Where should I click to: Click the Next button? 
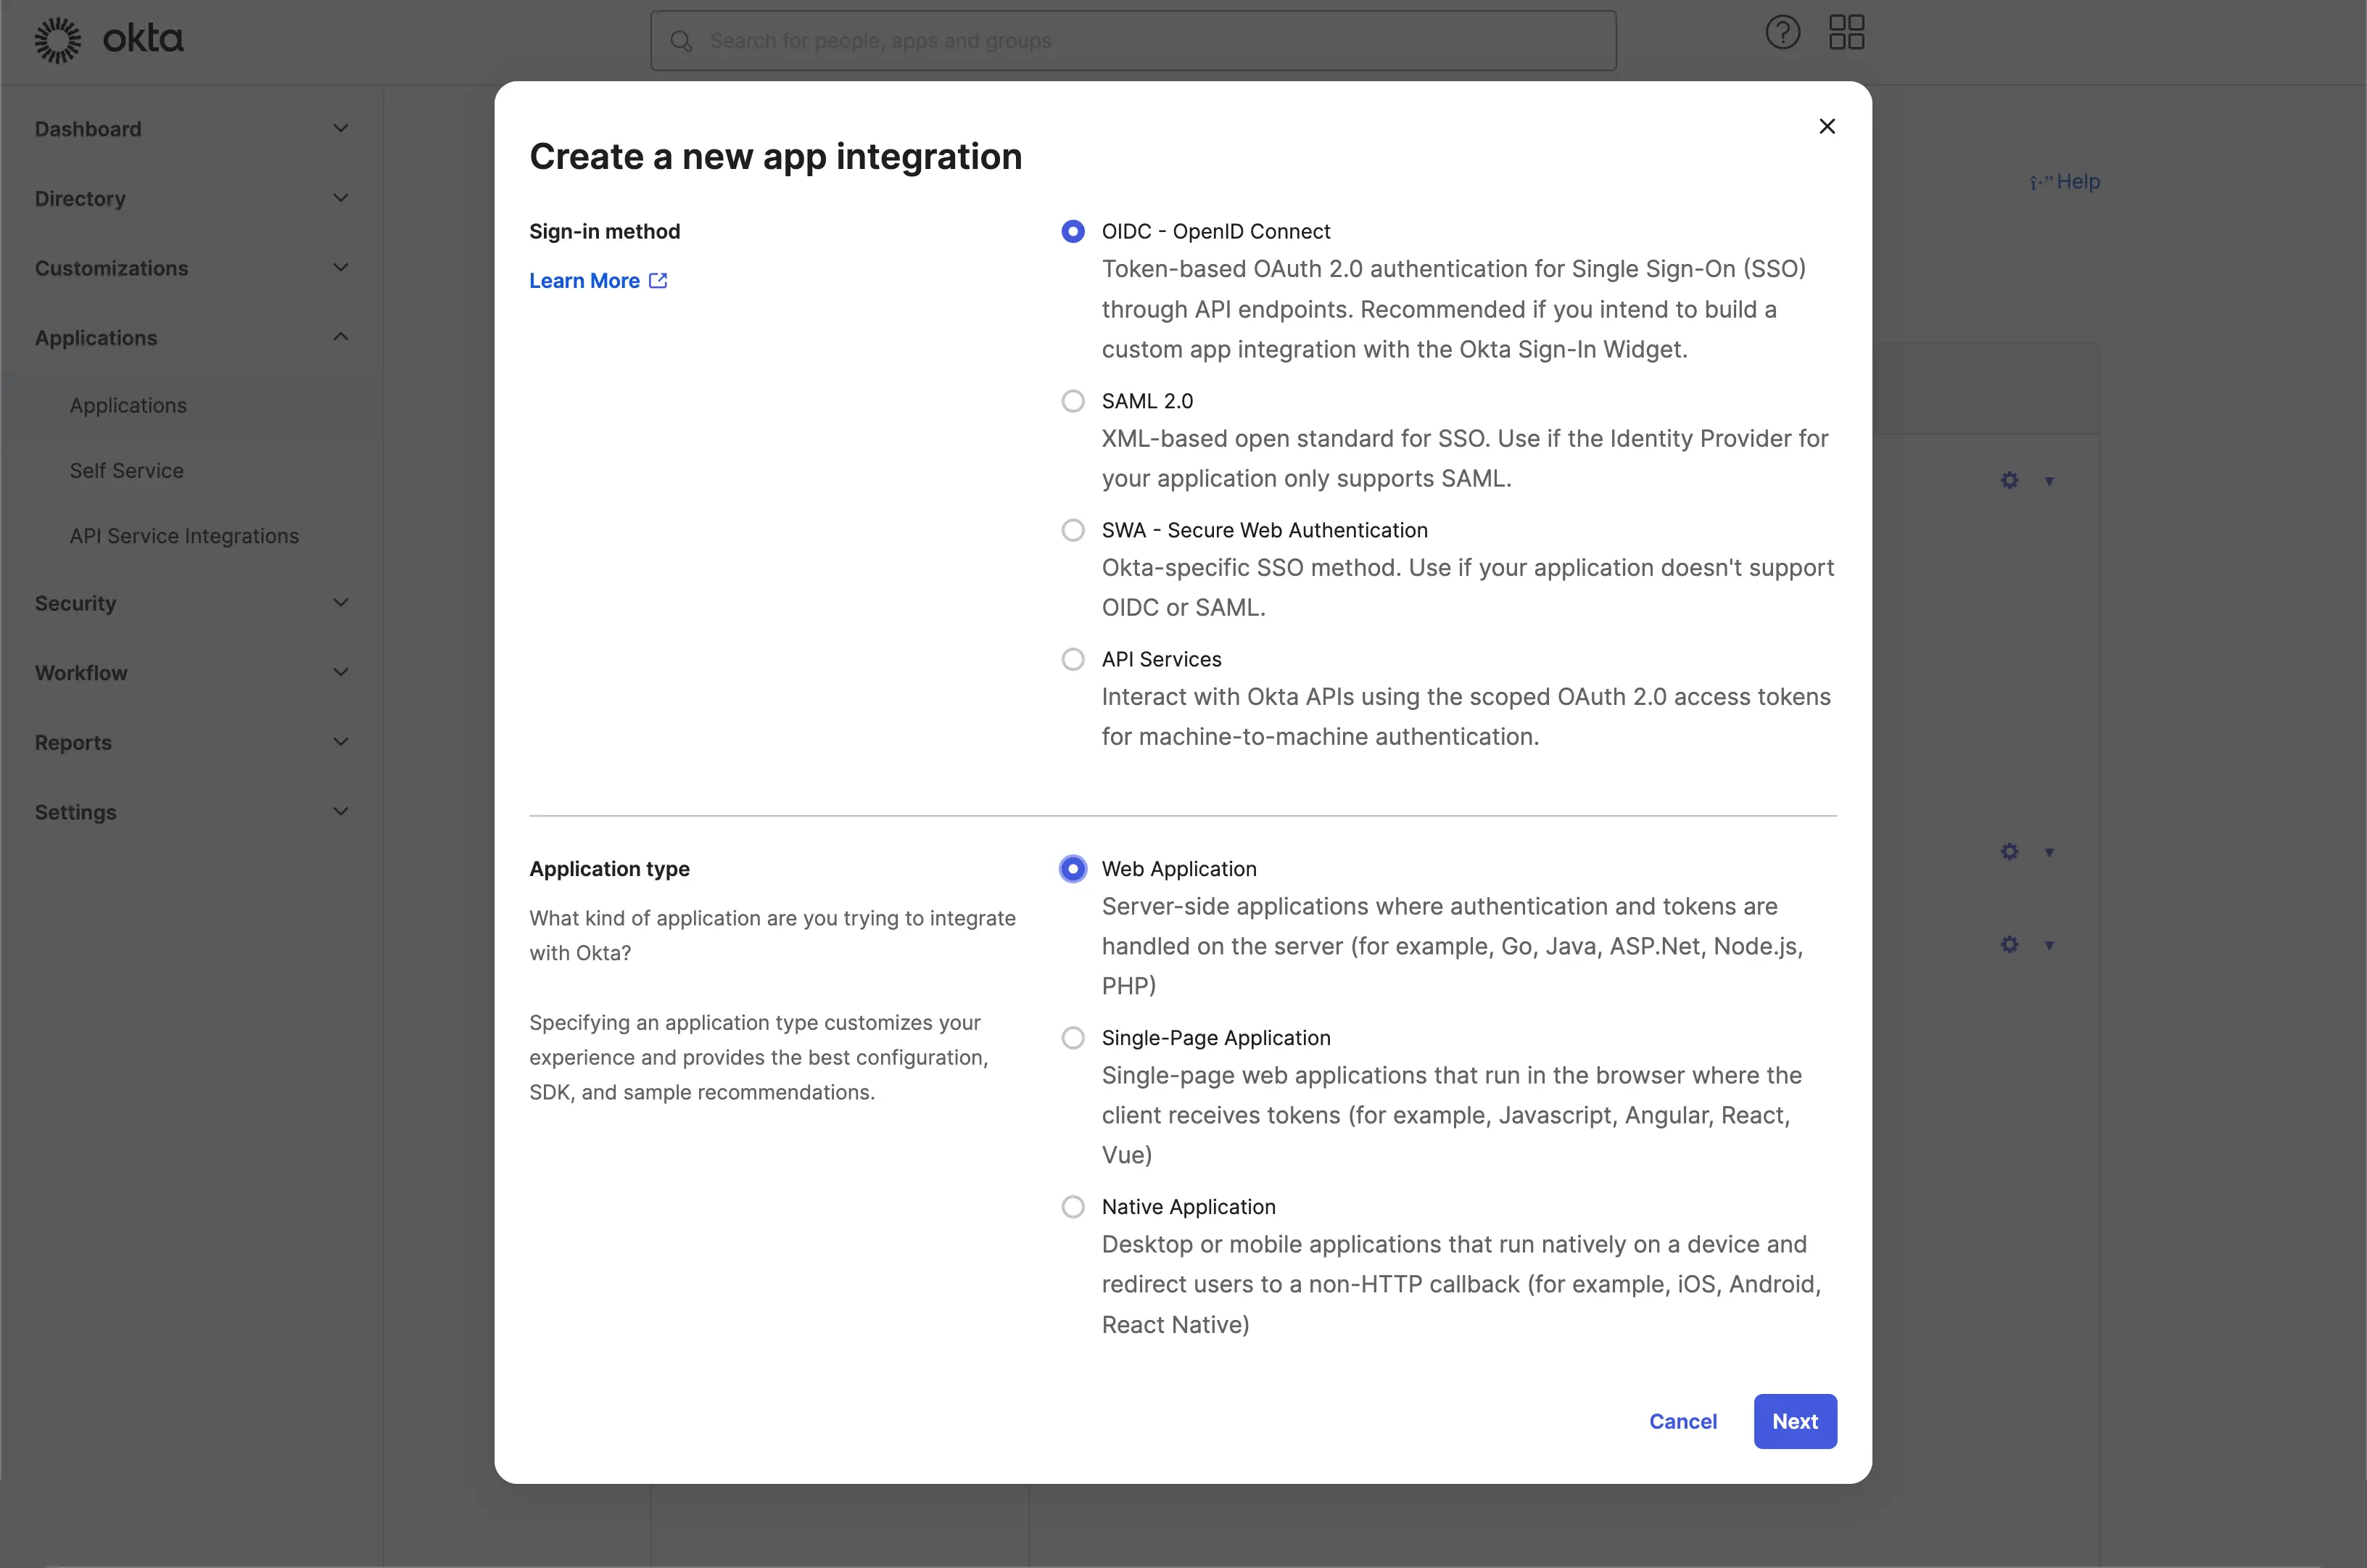pos(1795,1421)
